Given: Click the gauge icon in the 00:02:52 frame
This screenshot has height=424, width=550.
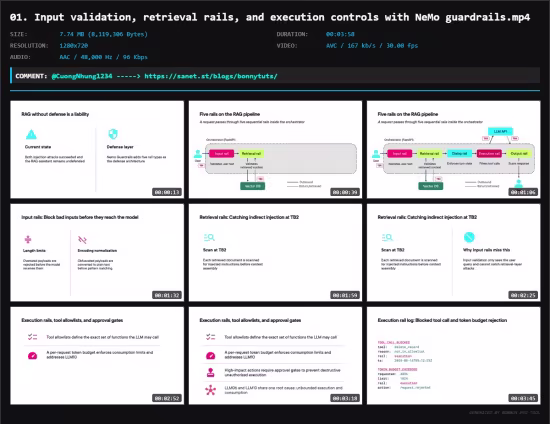Looking at the screenshot, I should pos(32,356).
